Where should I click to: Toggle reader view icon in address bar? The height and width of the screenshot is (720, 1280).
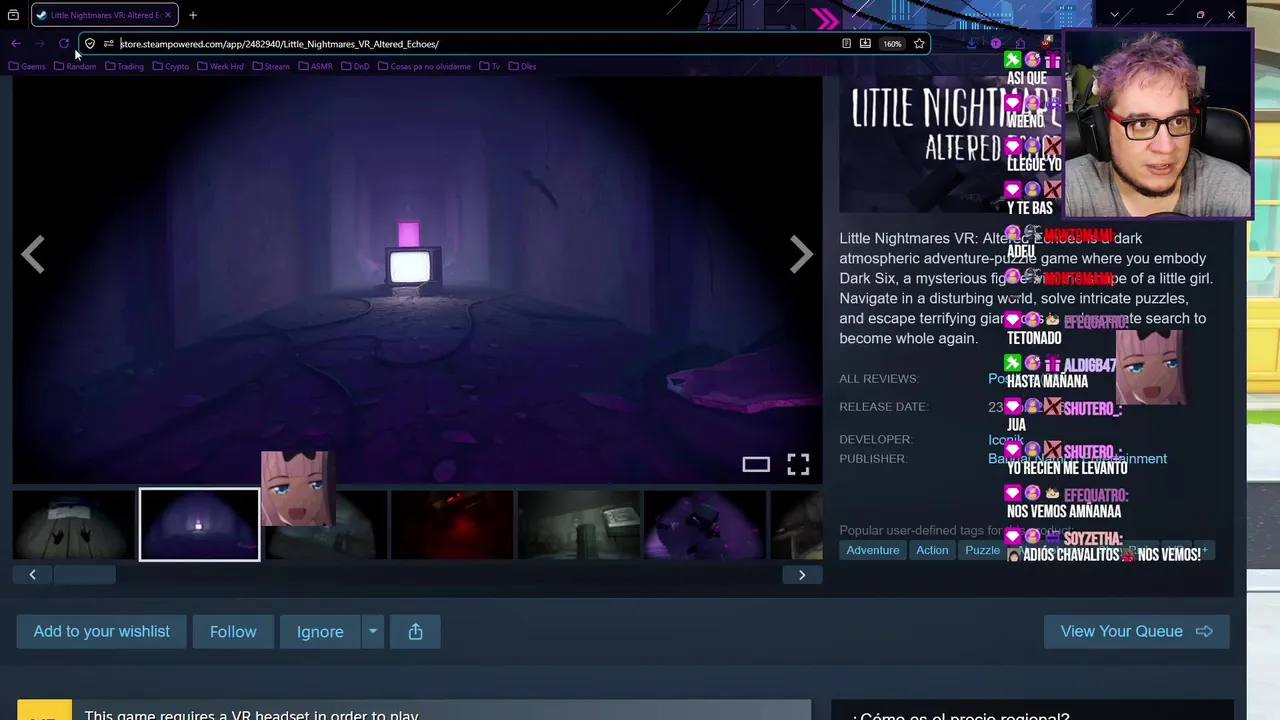tap(846, 44)
